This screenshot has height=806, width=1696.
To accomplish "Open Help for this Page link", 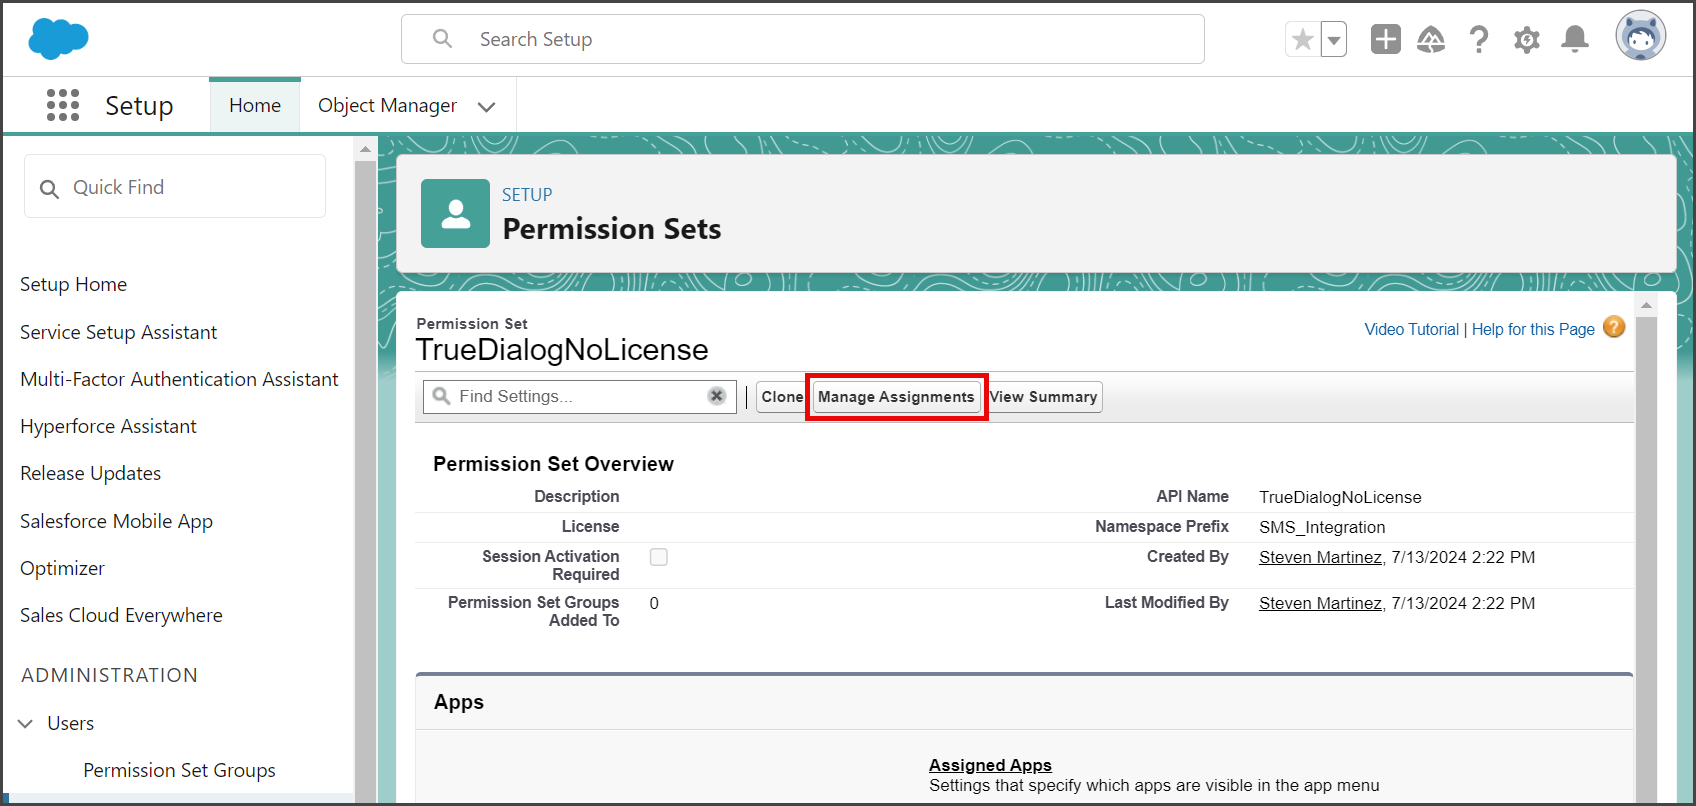I will [x=1533, y=329].
